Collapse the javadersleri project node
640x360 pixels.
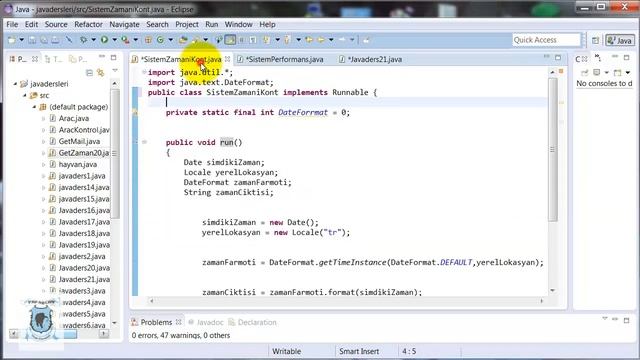click(x=15, y=84)
